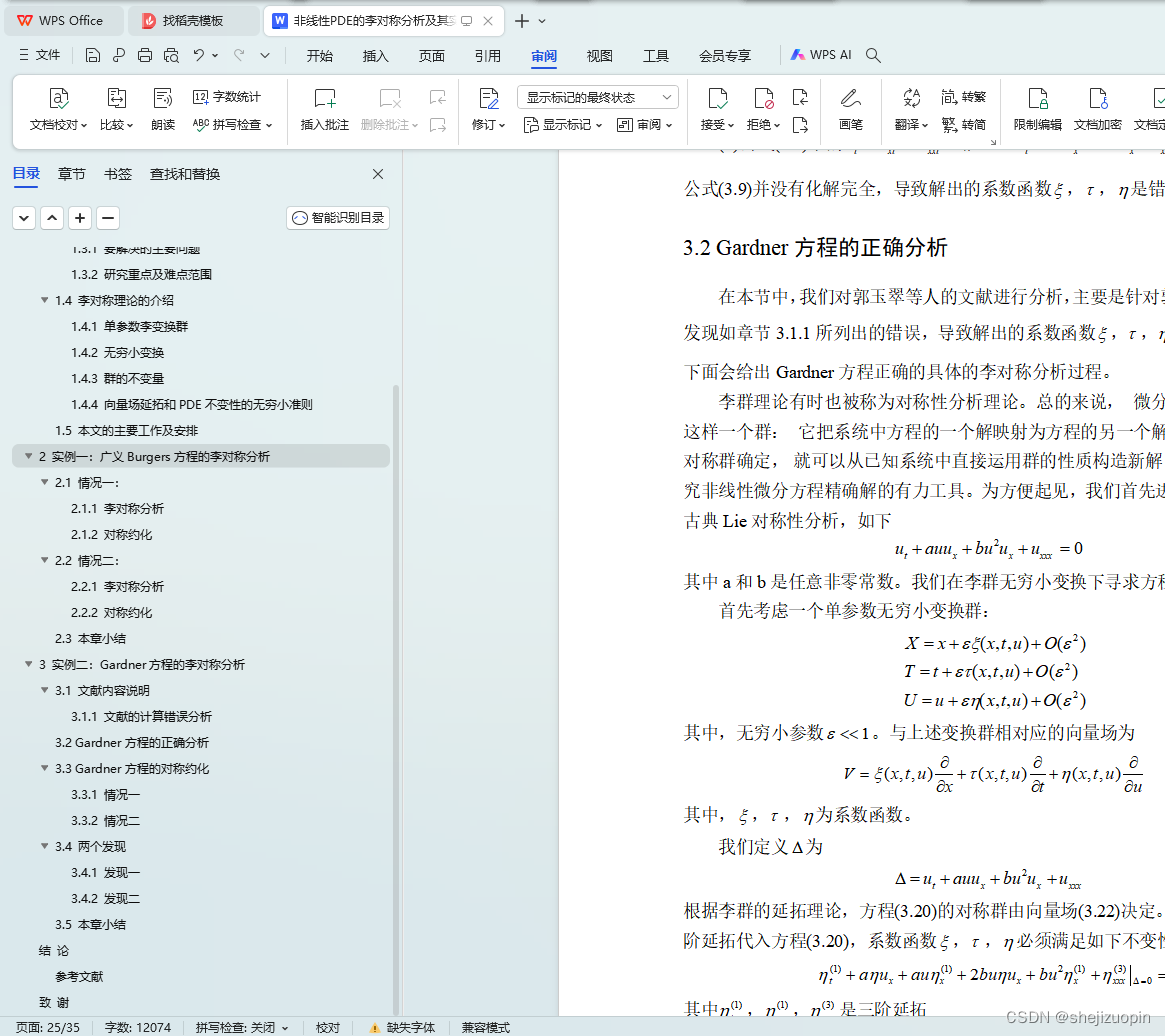
Task: Jump to 3.2 Gardner 方程的正确分析 heading
Action: point(132,742)
